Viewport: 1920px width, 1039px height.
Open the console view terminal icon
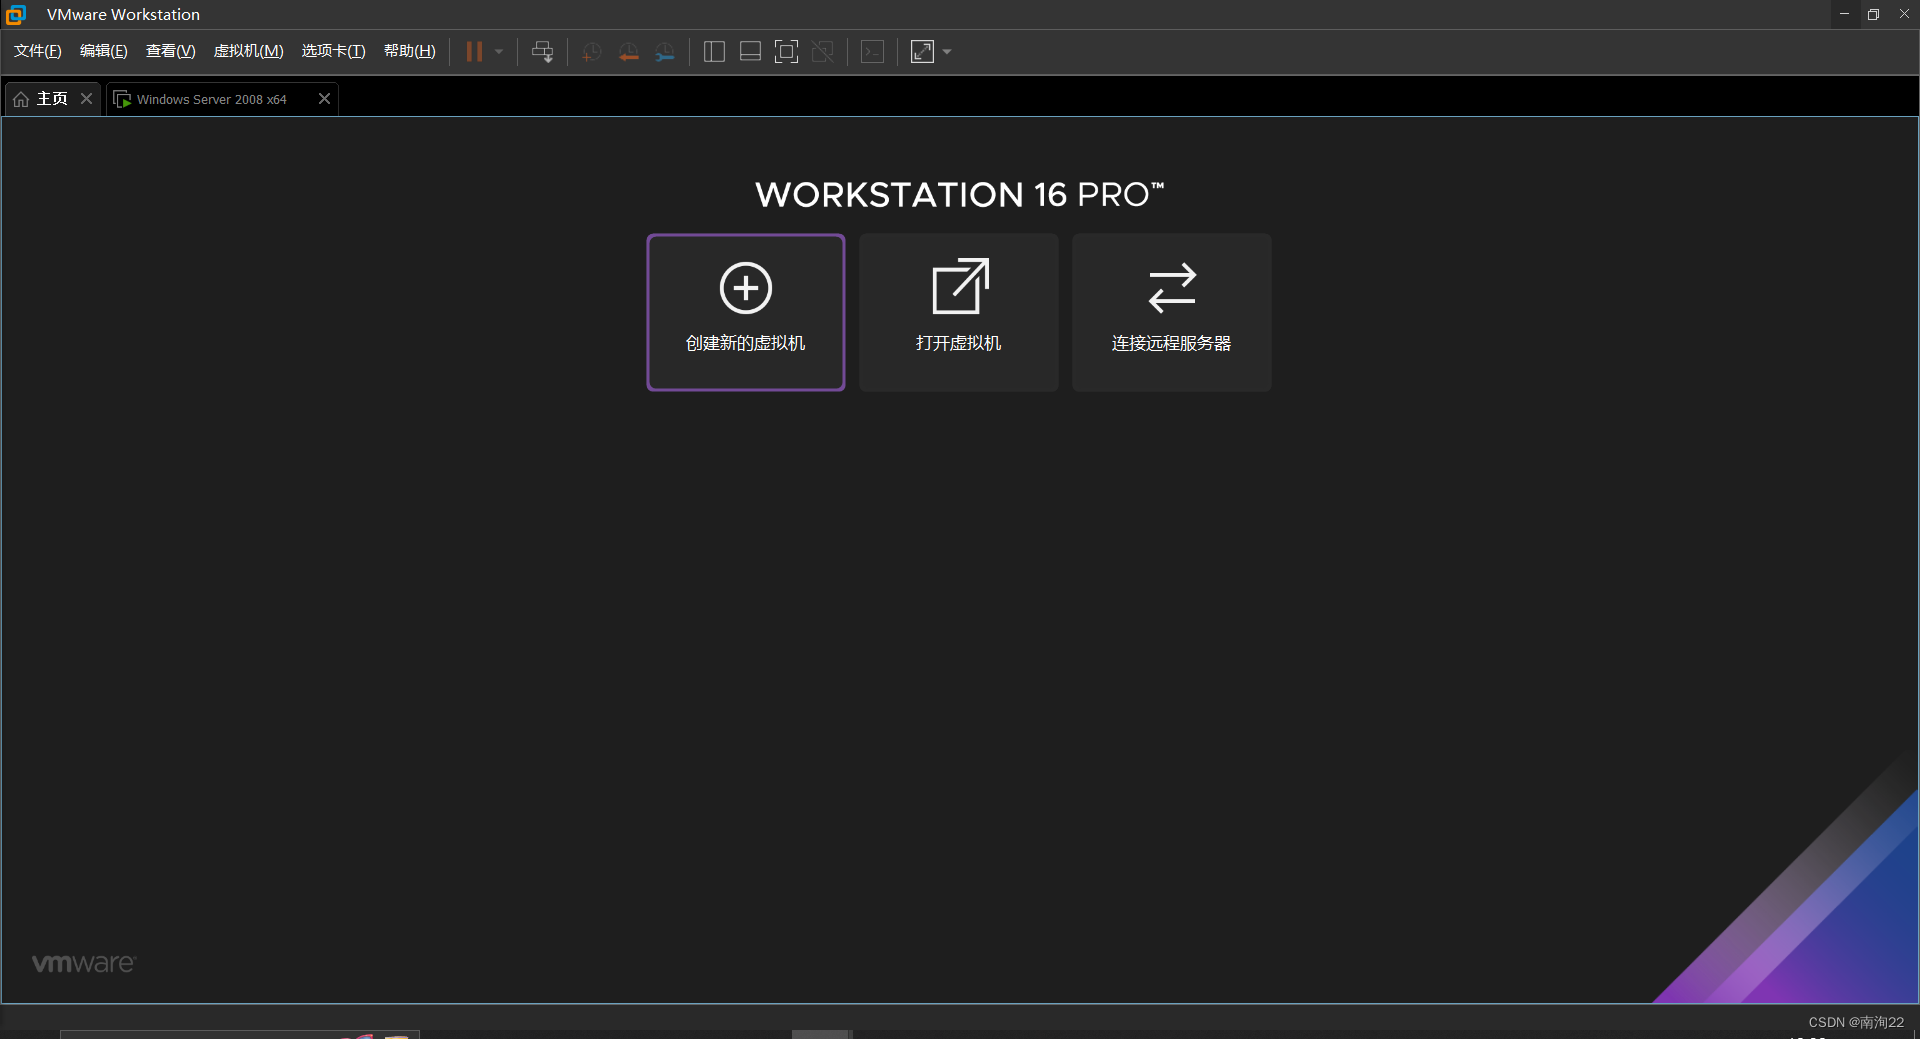coord(873,52)
